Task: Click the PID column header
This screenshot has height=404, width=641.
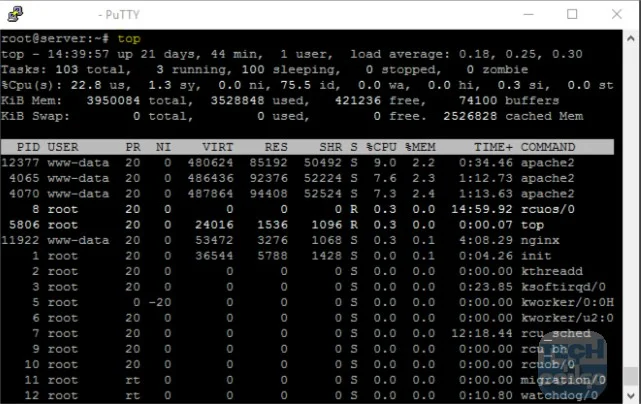Action: [28, 147]
